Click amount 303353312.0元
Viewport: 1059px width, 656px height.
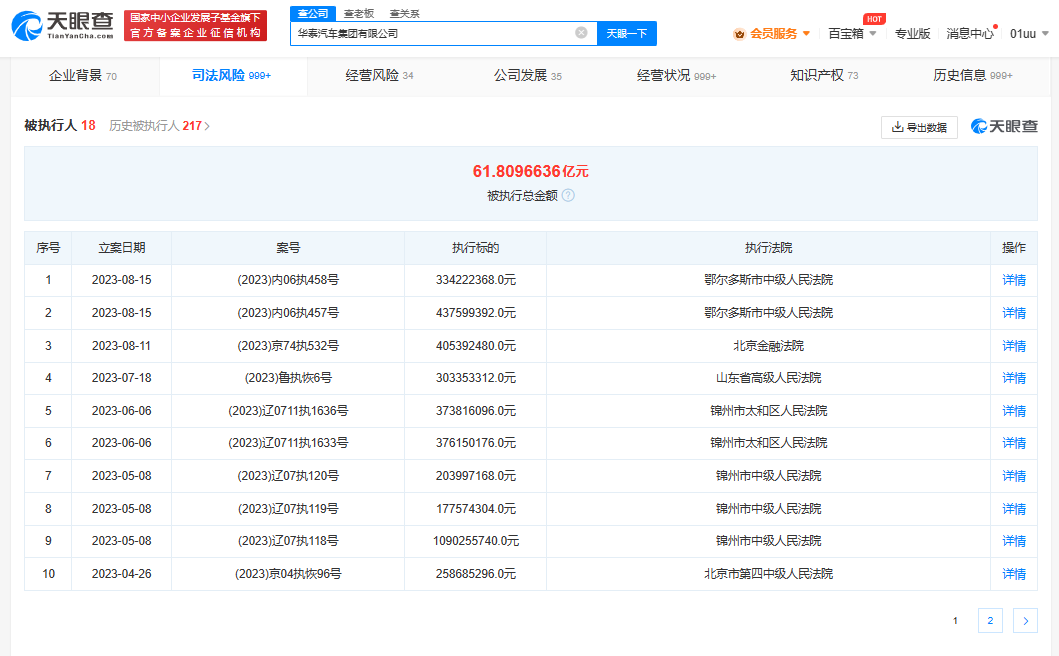coord(475,378)
